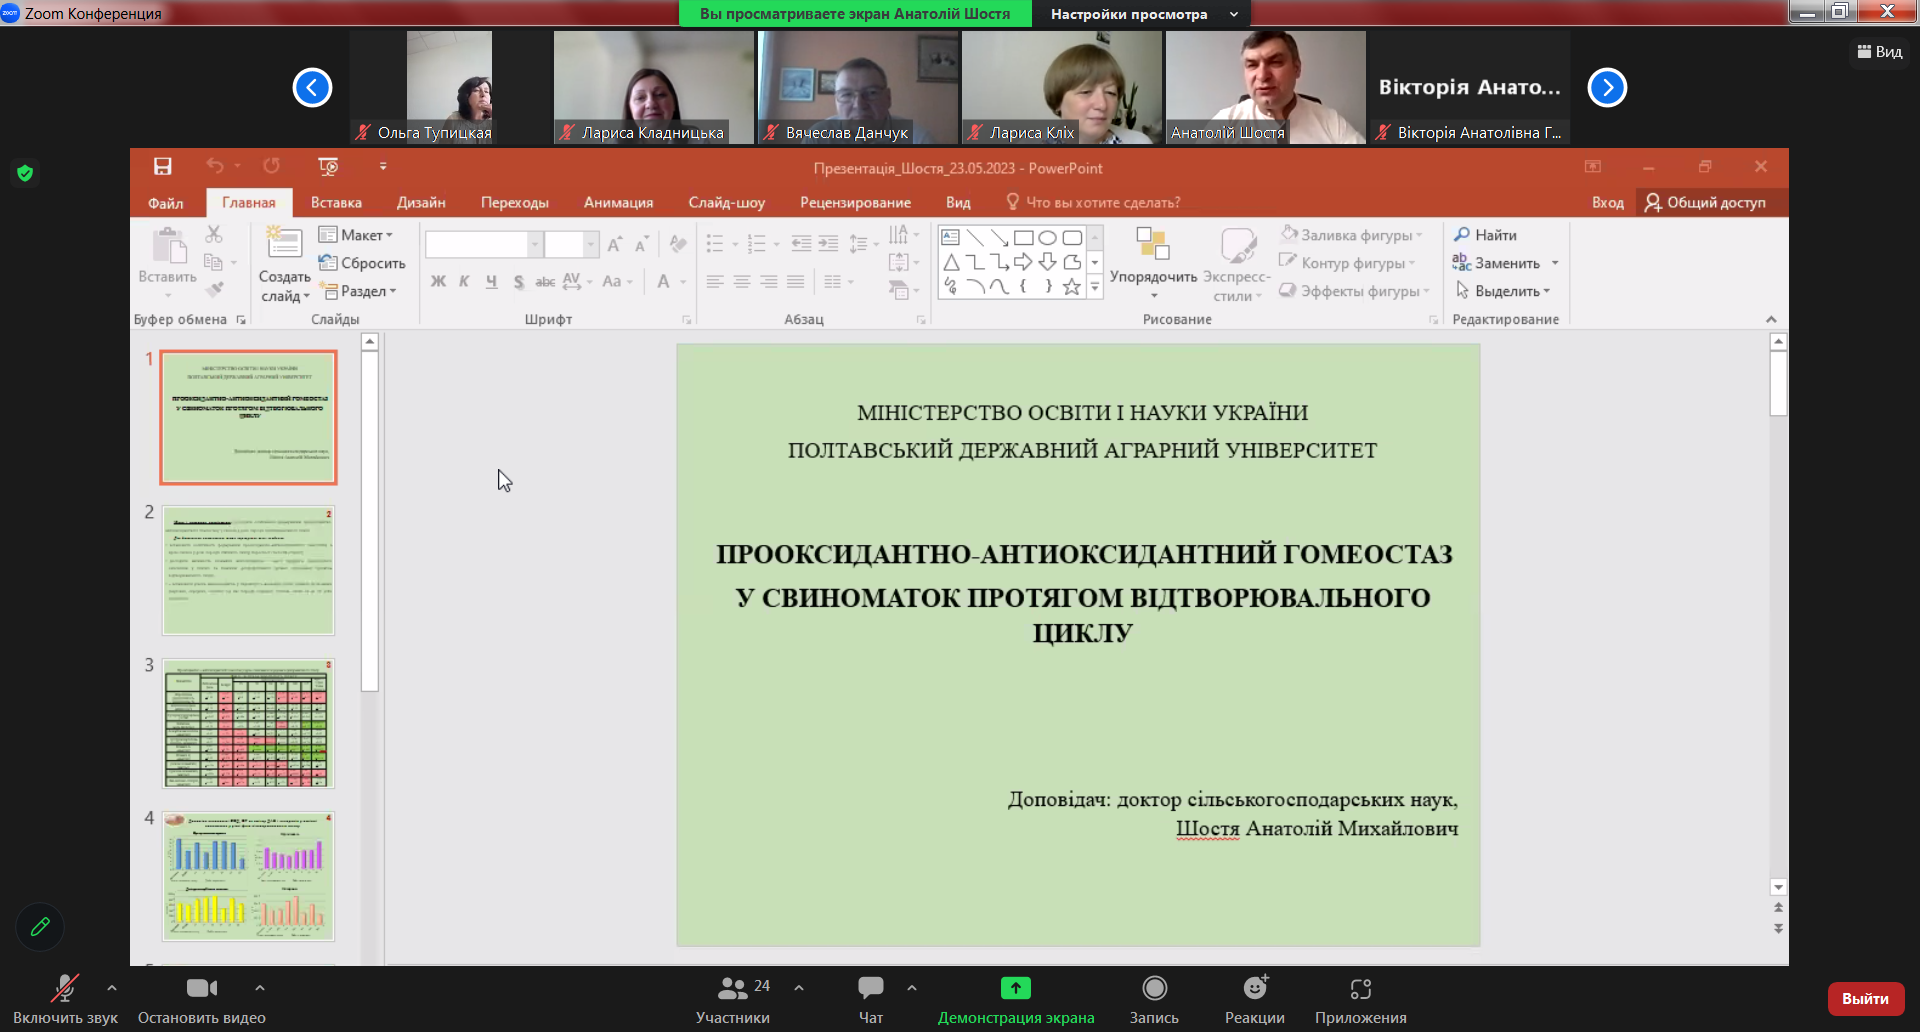Click Общий доступ share button
Image resolution: width=1920 pixels, height=1032 pixels.
1706,202
